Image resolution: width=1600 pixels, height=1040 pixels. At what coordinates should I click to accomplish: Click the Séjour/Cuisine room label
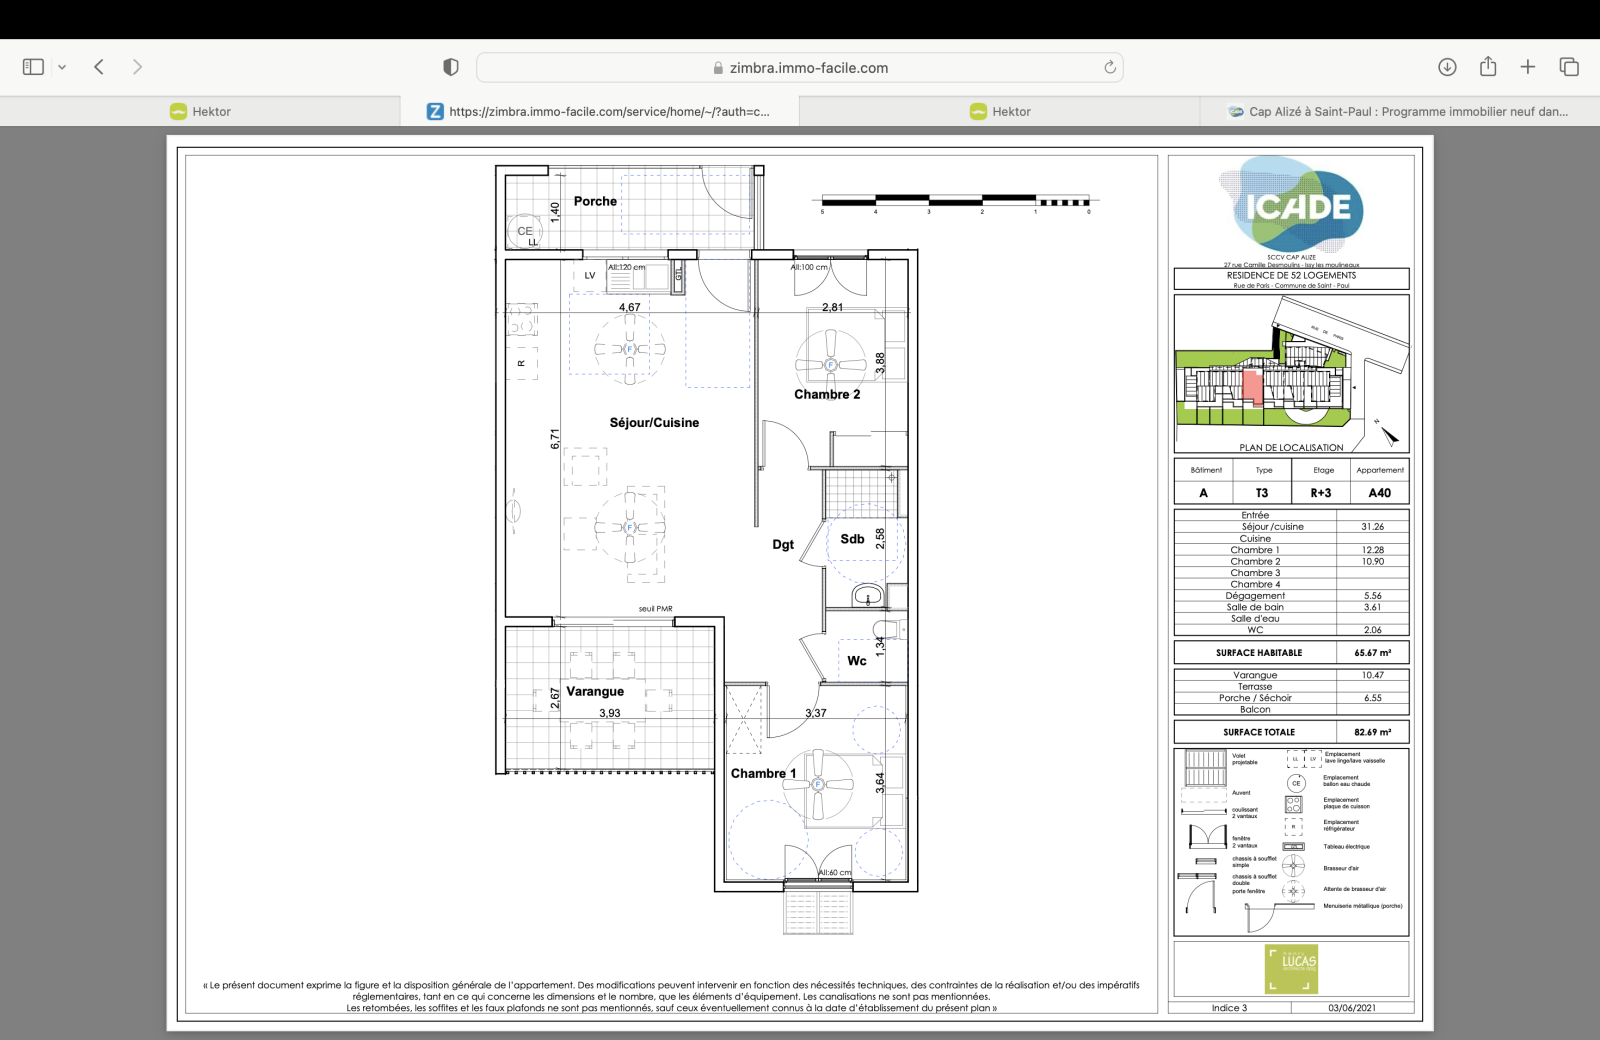654,423
